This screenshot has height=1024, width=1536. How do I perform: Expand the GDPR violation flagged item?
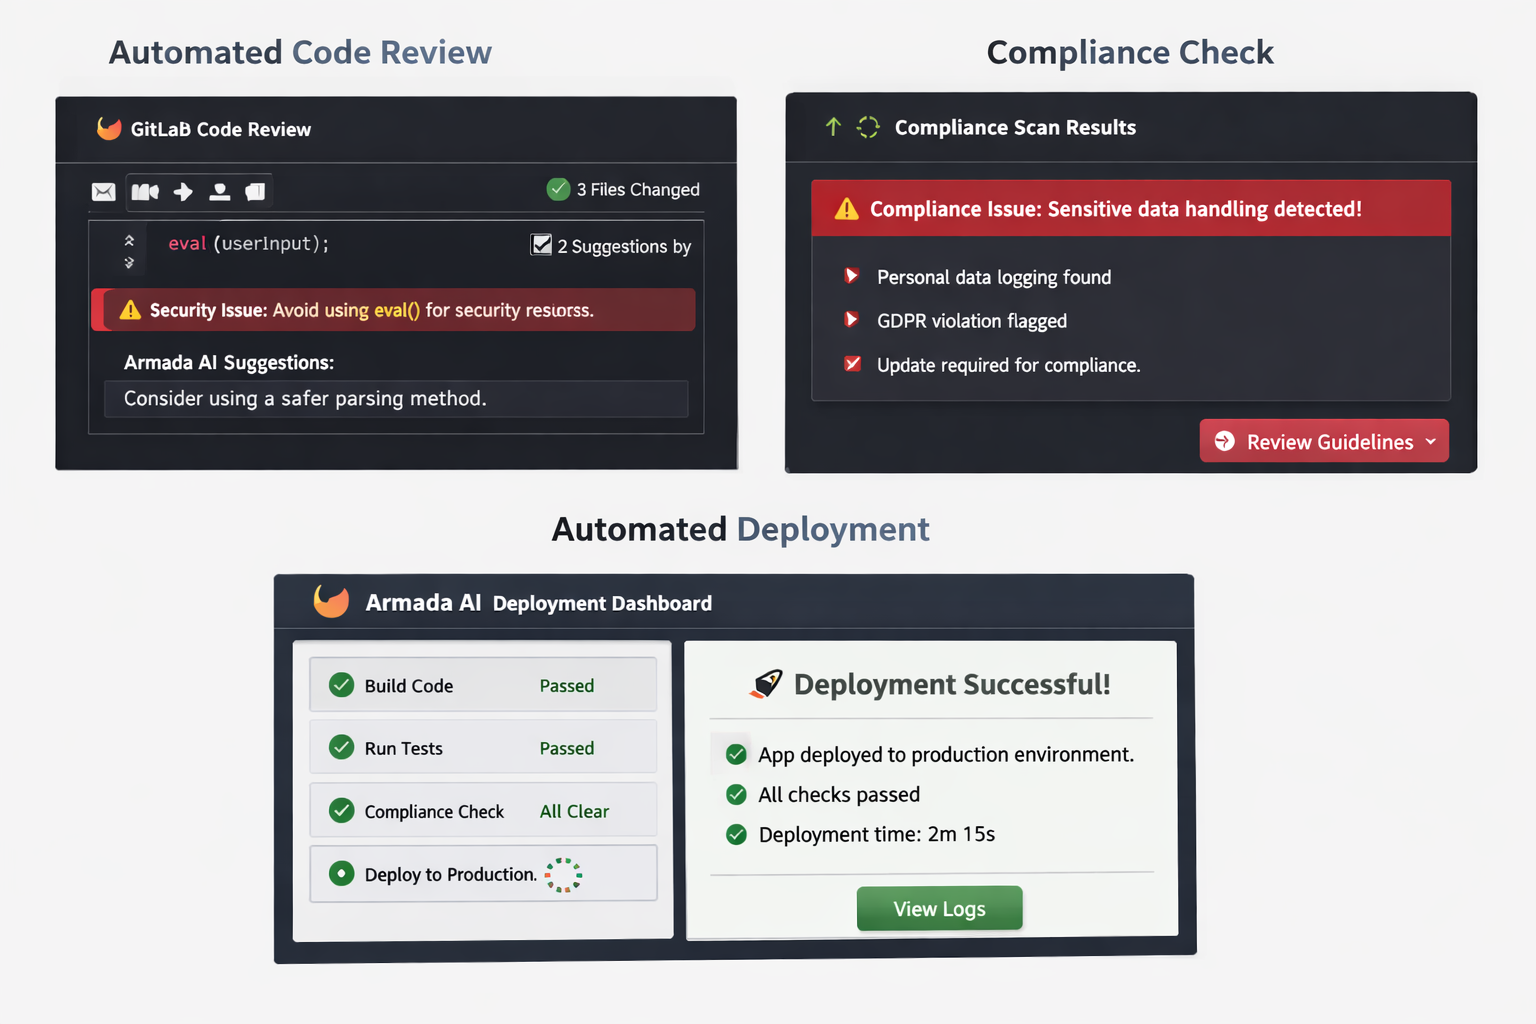click(x=851, y=320)
